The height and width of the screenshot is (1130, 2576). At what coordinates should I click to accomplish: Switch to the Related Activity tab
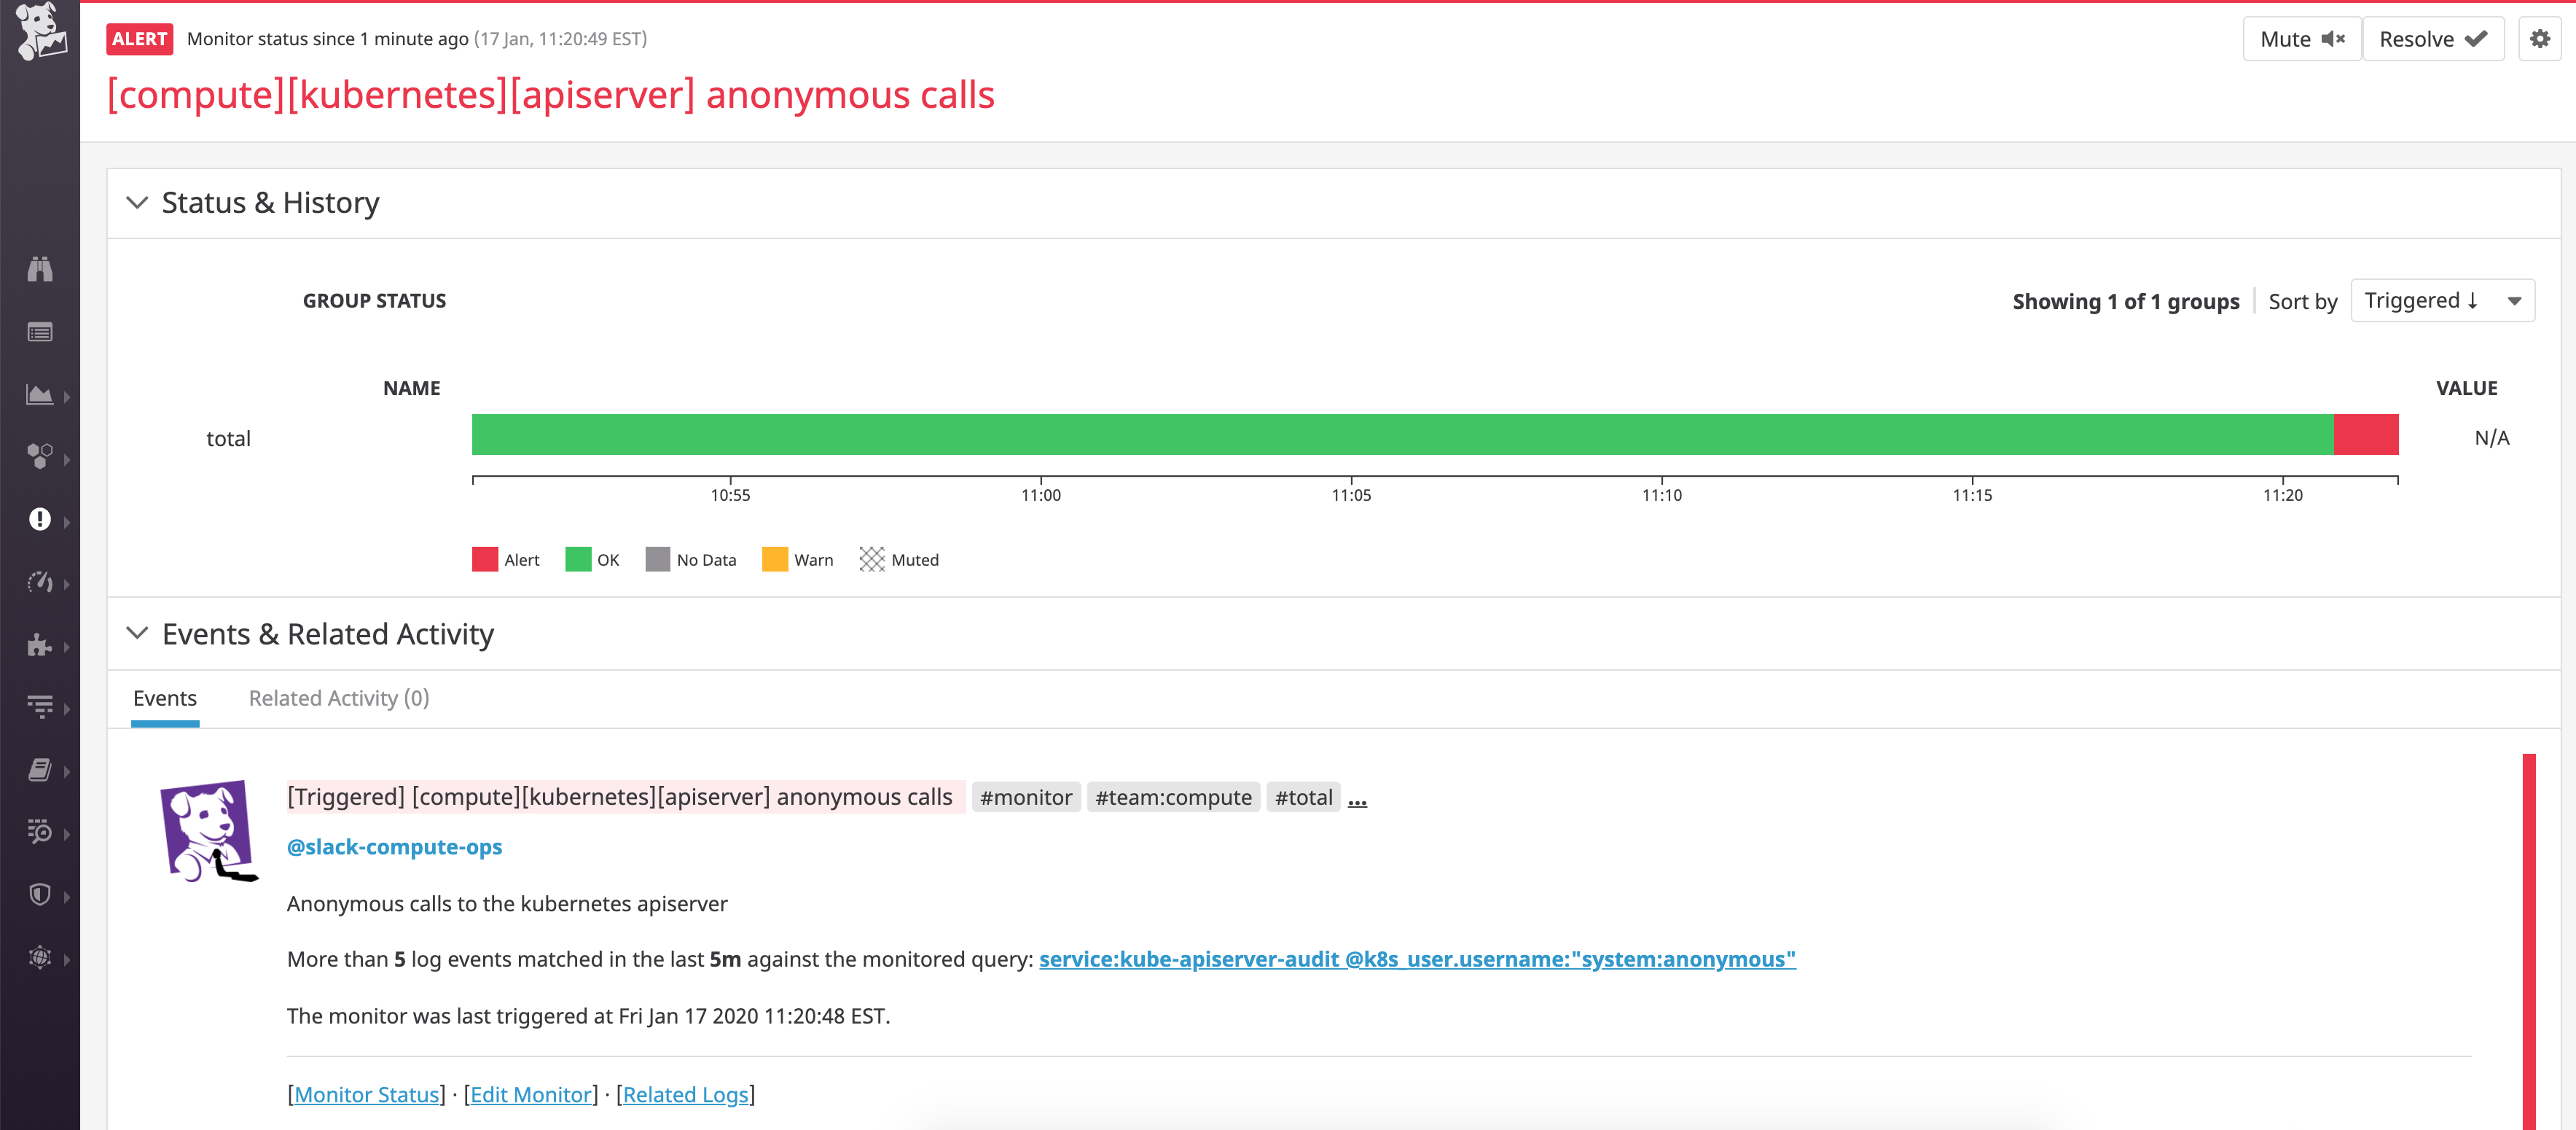pyautogui.click(x=338, y=698)
